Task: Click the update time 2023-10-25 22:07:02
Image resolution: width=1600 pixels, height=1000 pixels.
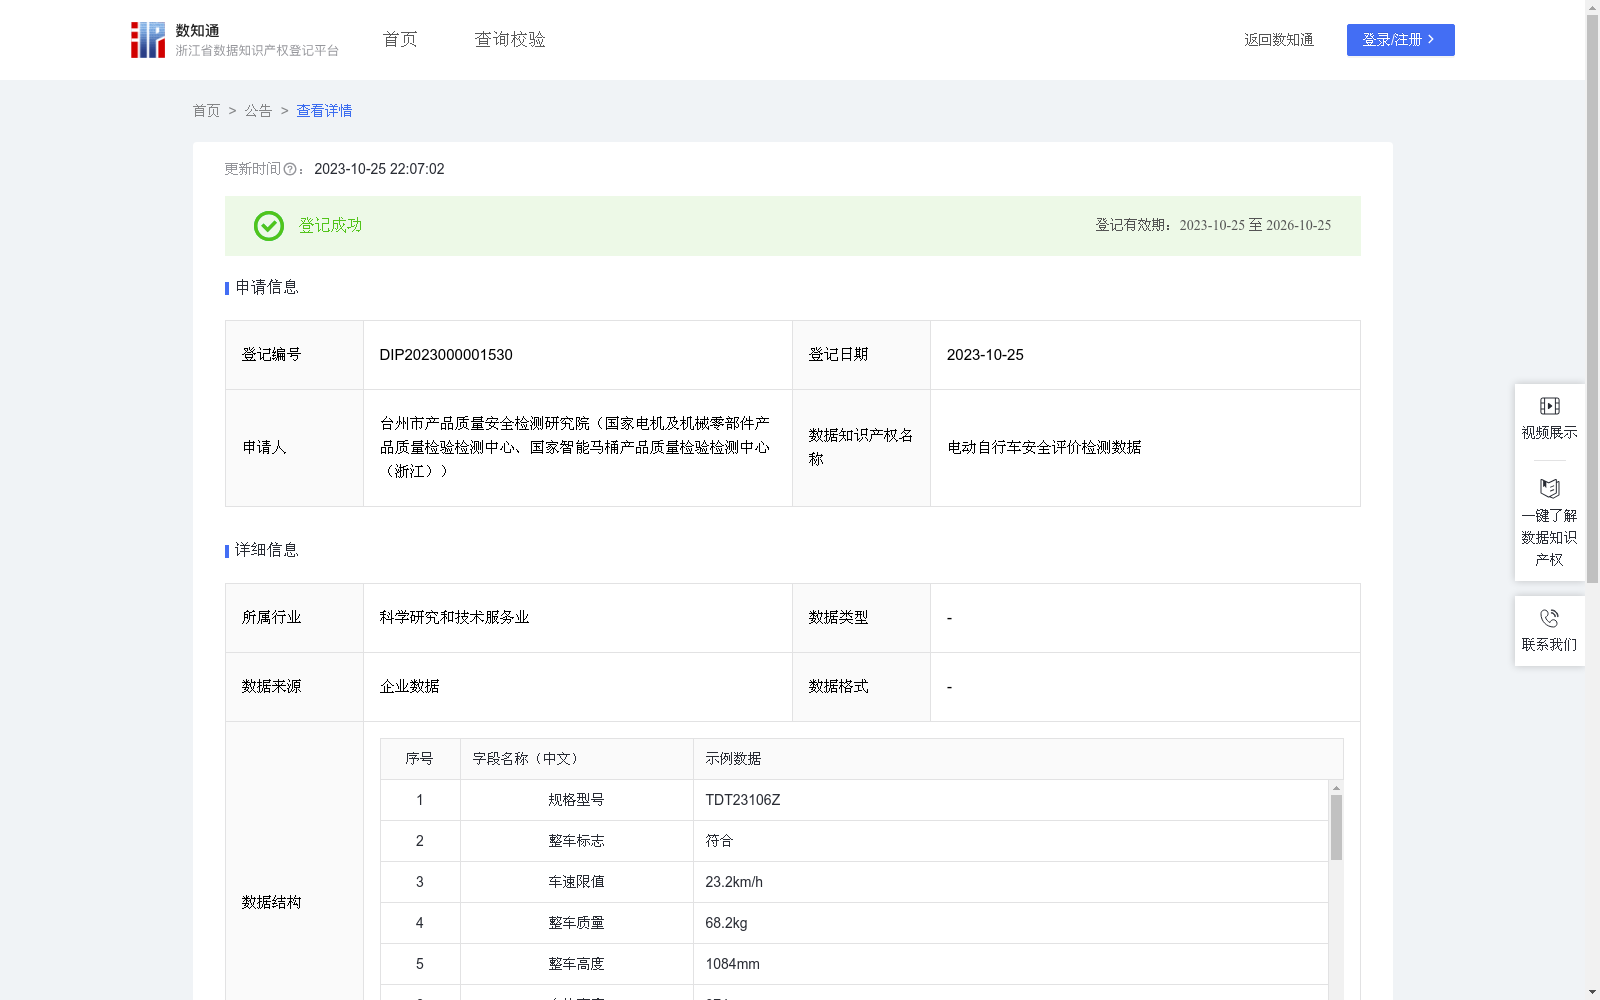Action: click(379, 170)
